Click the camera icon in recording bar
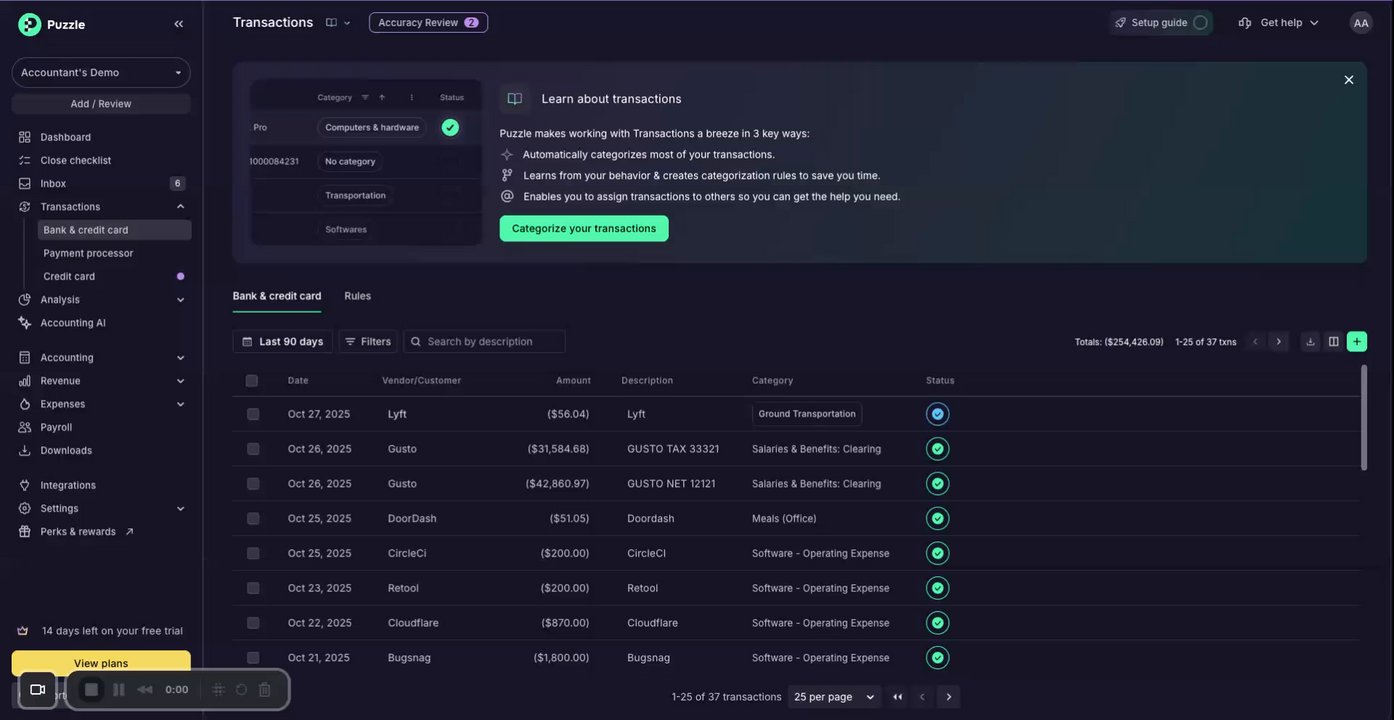This screenshot has width=1394, height=720. pyautogui.click(x=38, y=689)
